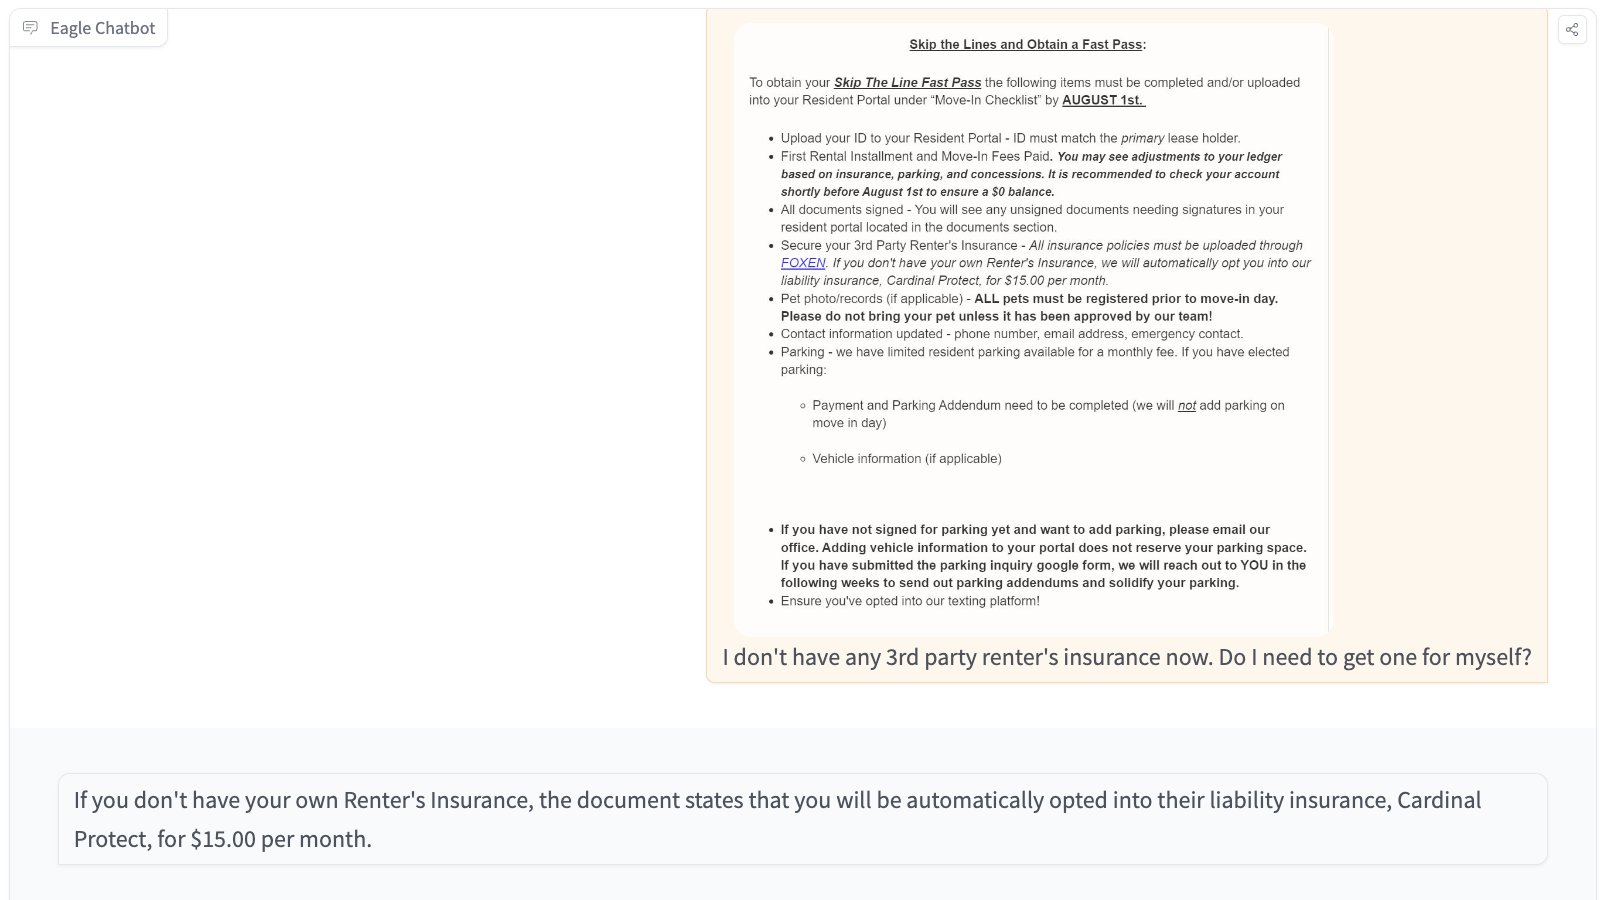
Task: Click the texting platform opt-in bullet
Action: (x=909, y=601)
